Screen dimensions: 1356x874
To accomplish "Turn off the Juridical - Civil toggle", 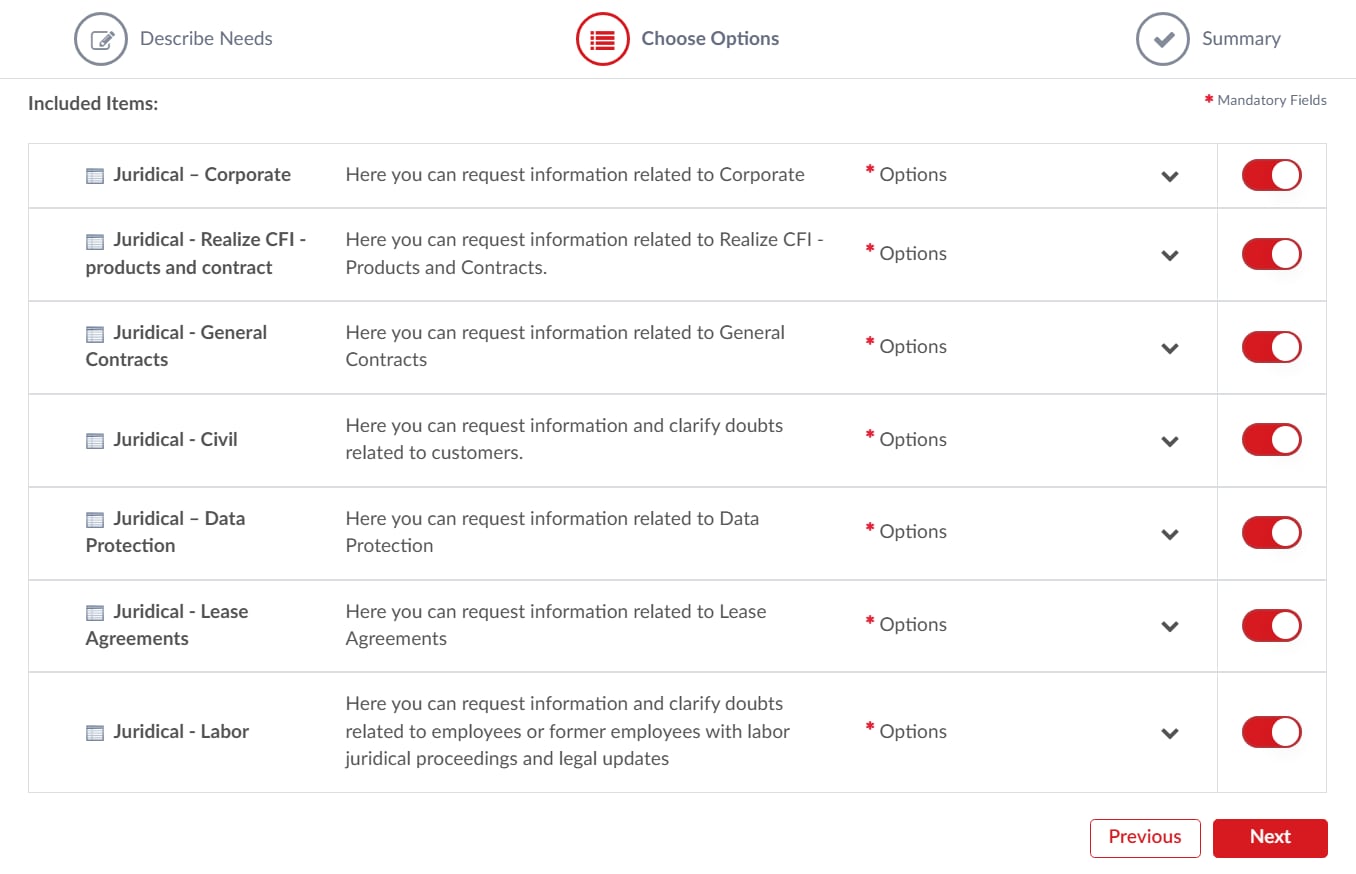I will pyautogui.click(x=1271, y=439).
